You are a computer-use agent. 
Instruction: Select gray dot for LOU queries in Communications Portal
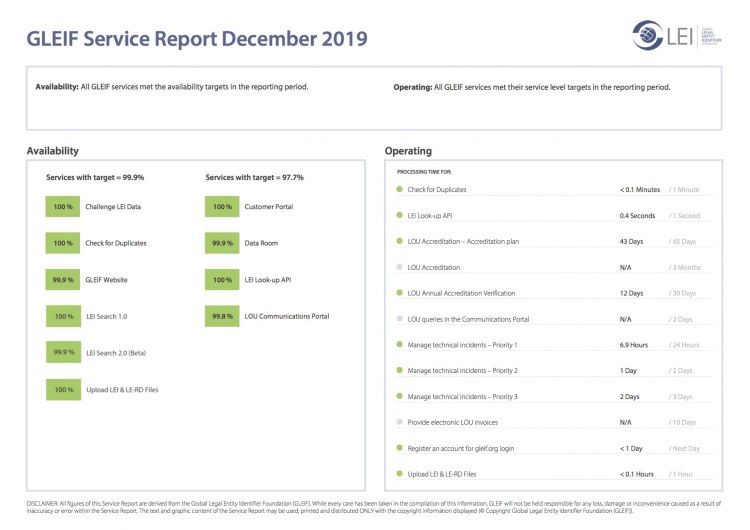pyautogui.click(x=399, y=319)
